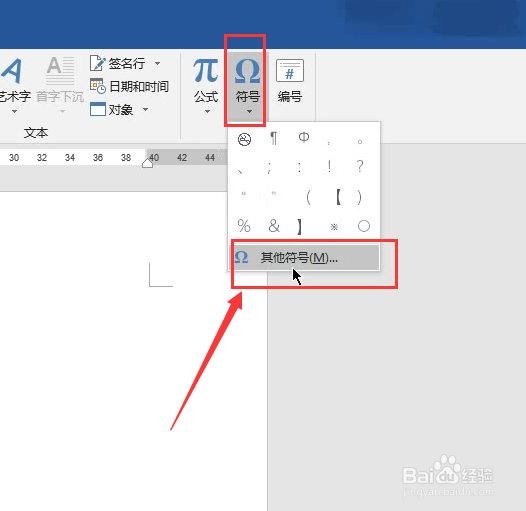
Task: Open 其他符号(M)... menu entry
Action: [304, 257]
